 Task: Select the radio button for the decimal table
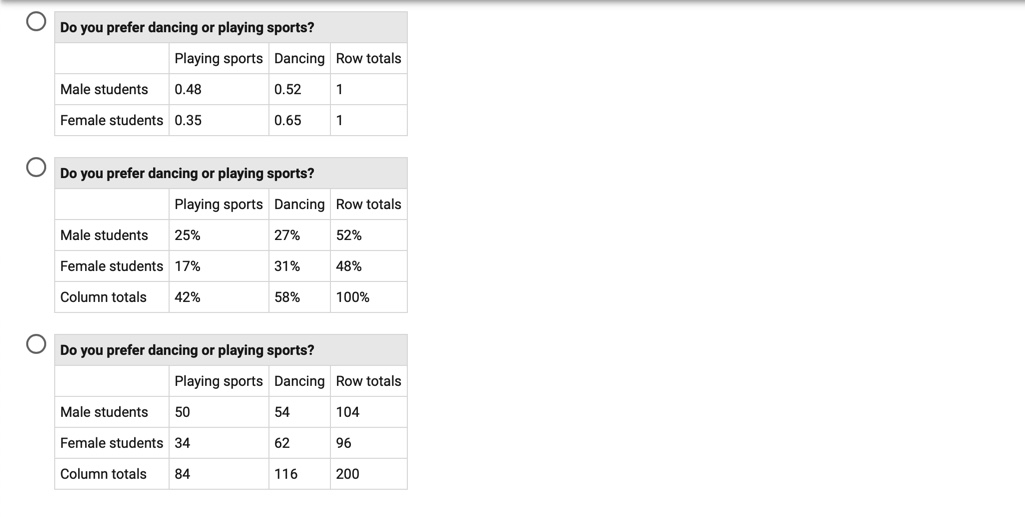[x=36, y=22]
